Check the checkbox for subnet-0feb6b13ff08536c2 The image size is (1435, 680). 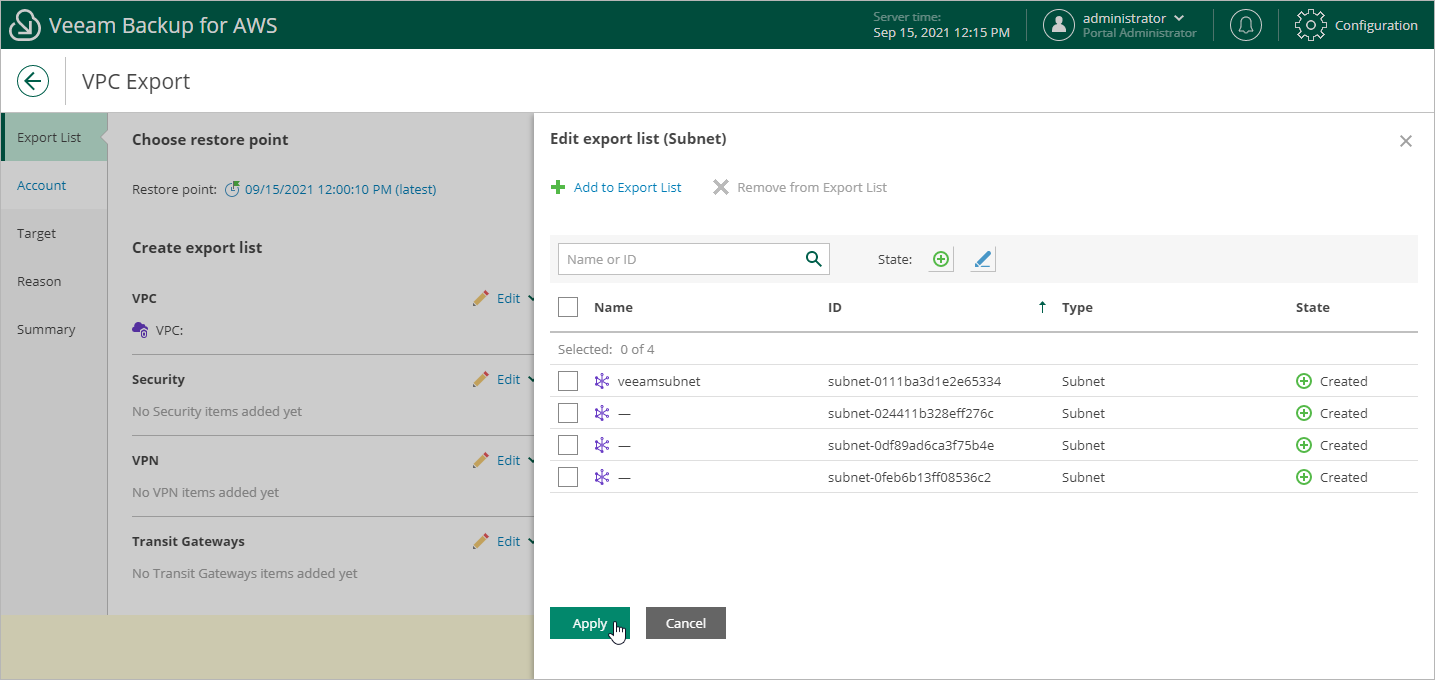point(568,477)
